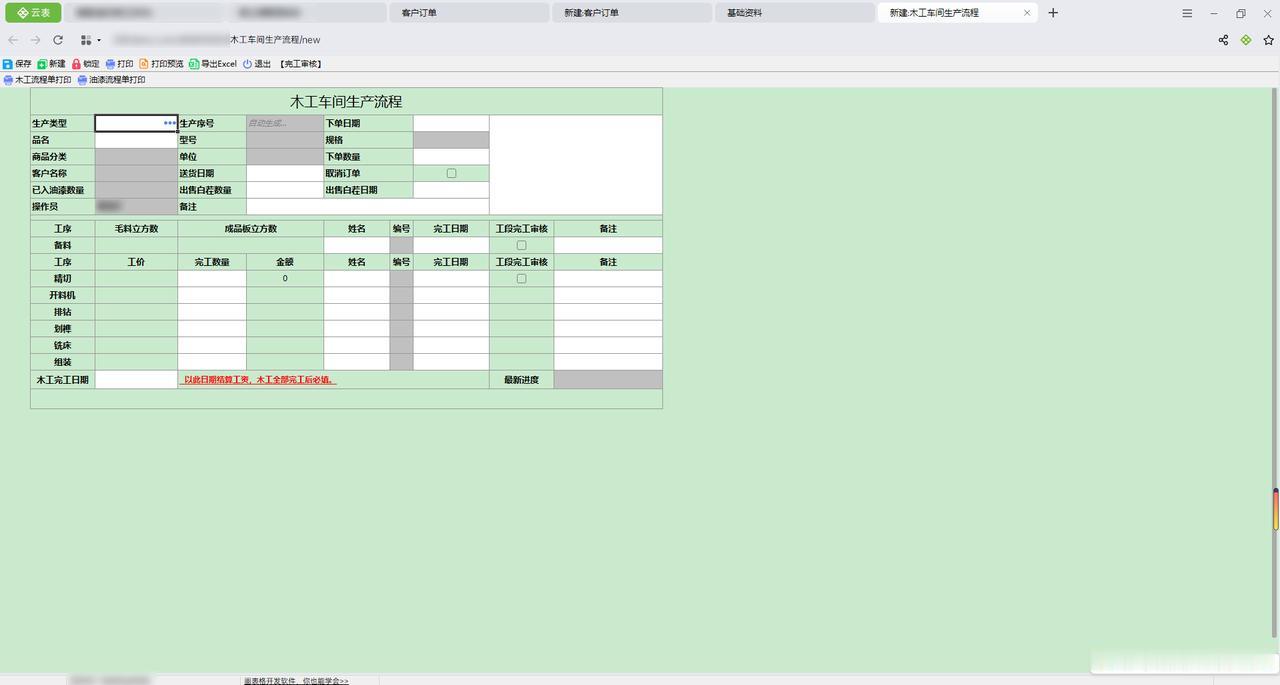Check 工段完工审核 box in 精切 row
Viewport: 1280px width, 685px height.
pos(521,278)
